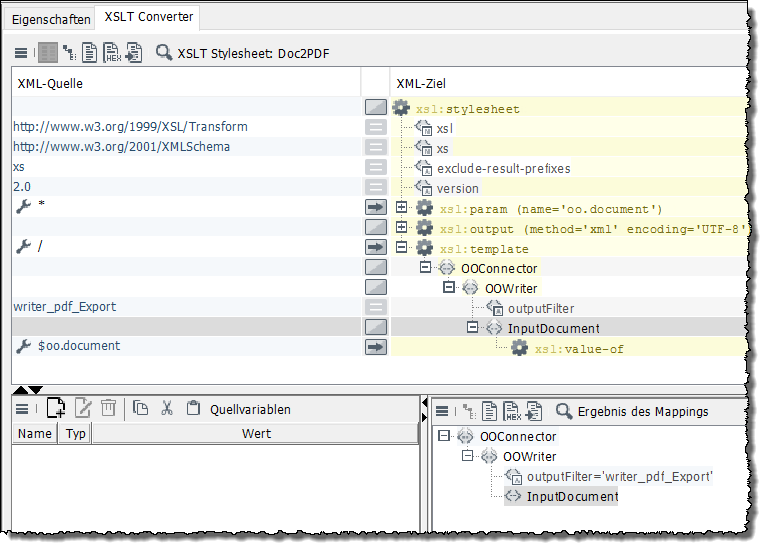
Task: Toggle the mapping arrow for xsl:value-of row
Action: 376,347
